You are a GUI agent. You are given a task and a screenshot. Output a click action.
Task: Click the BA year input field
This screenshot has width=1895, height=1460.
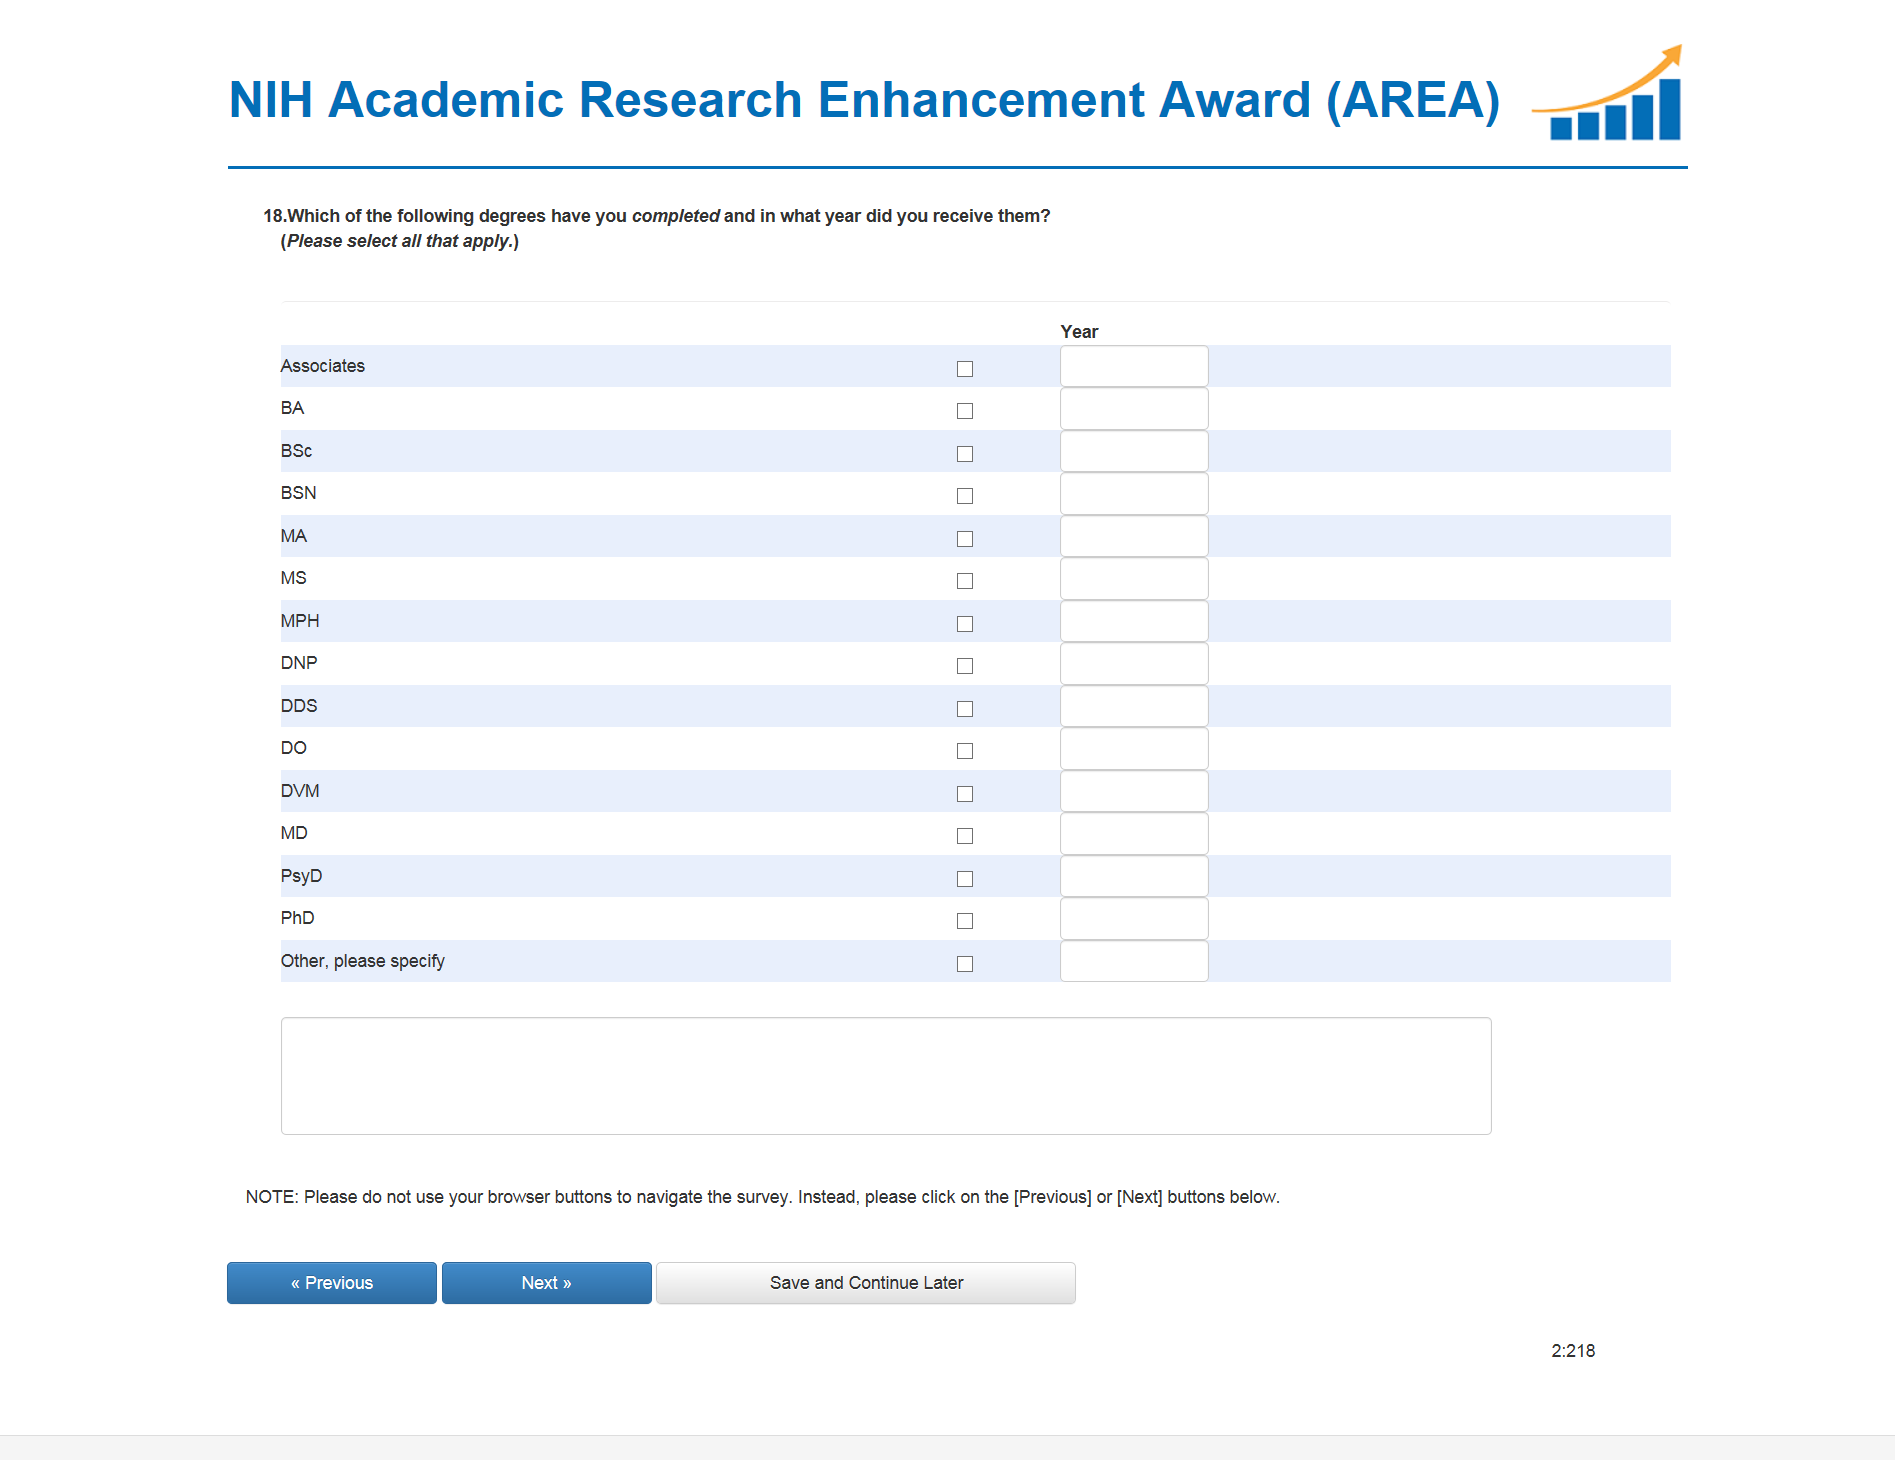[x=1134, y=409]
